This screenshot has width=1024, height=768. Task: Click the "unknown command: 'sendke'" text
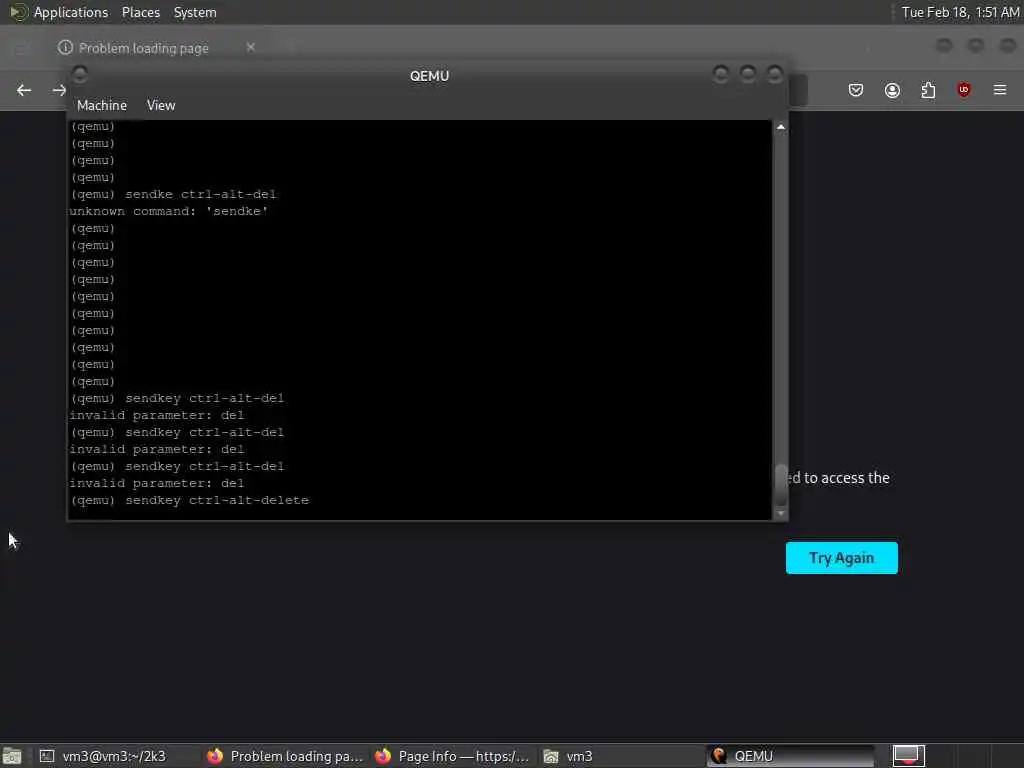point(168,212)
